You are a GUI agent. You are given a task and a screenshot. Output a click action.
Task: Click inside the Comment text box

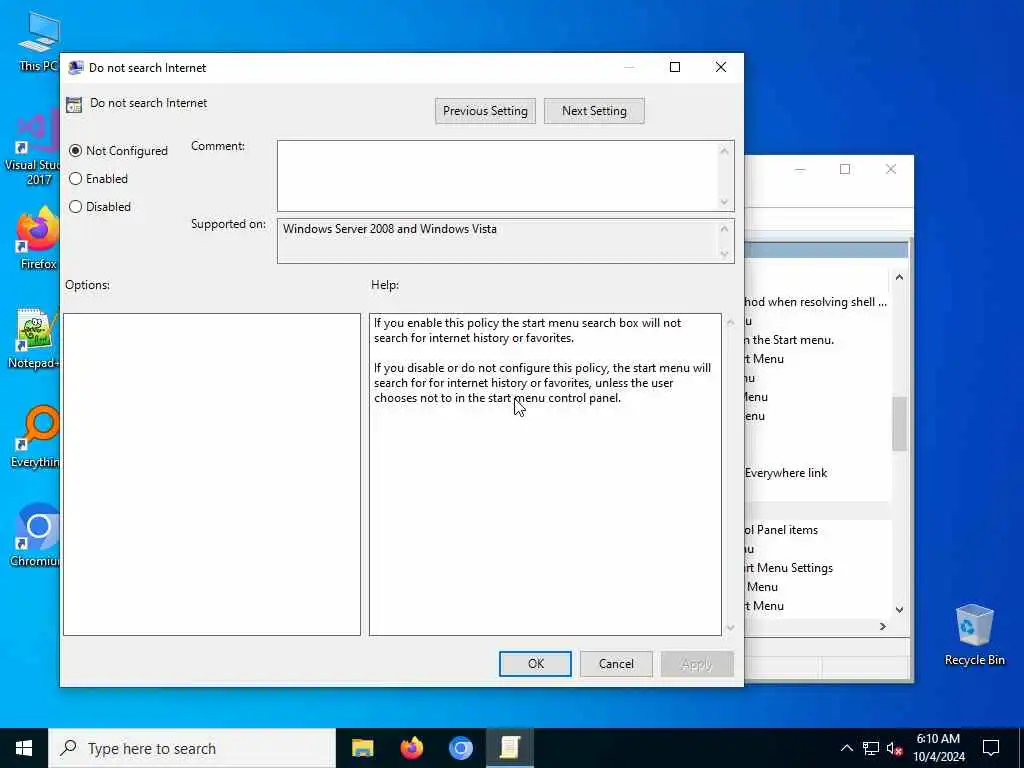498,176
